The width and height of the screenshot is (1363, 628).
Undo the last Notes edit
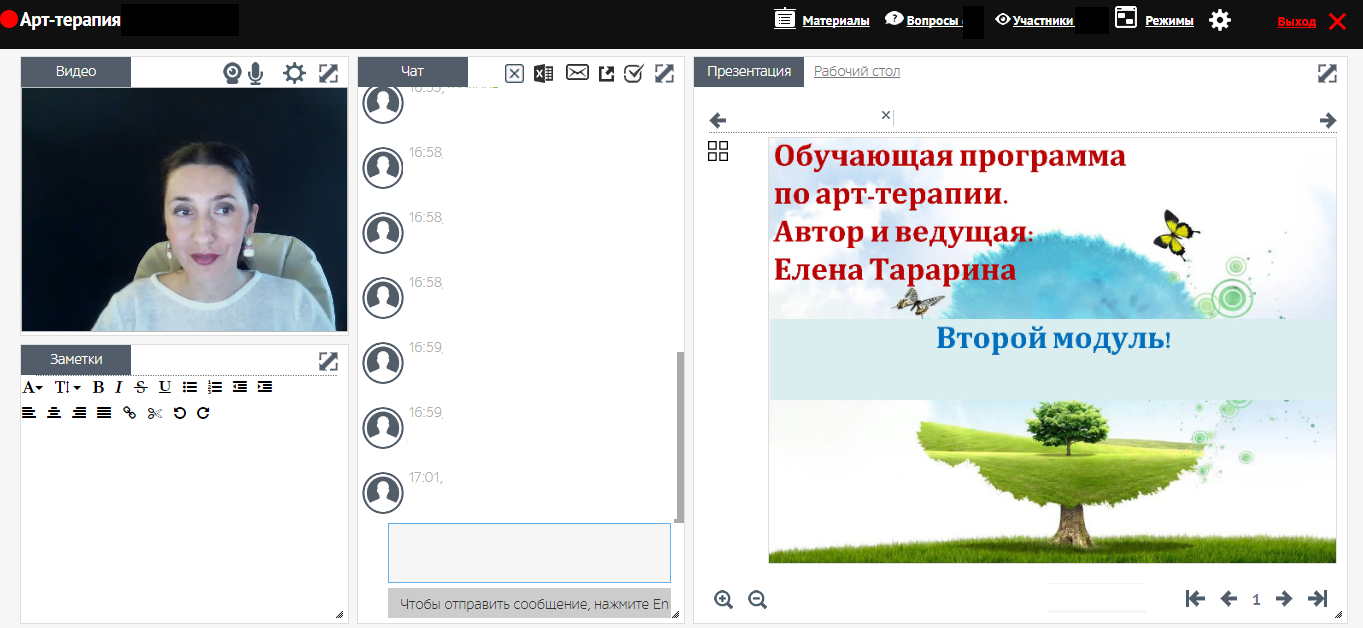pyautogui.click(x=179, y=413)
